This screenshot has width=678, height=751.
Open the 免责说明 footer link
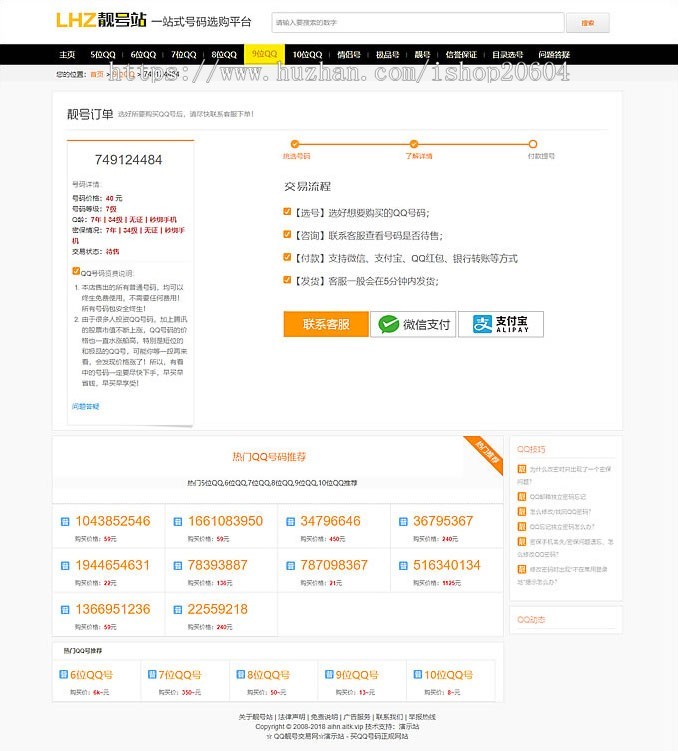pyautogui.click(x=324, y=717)
